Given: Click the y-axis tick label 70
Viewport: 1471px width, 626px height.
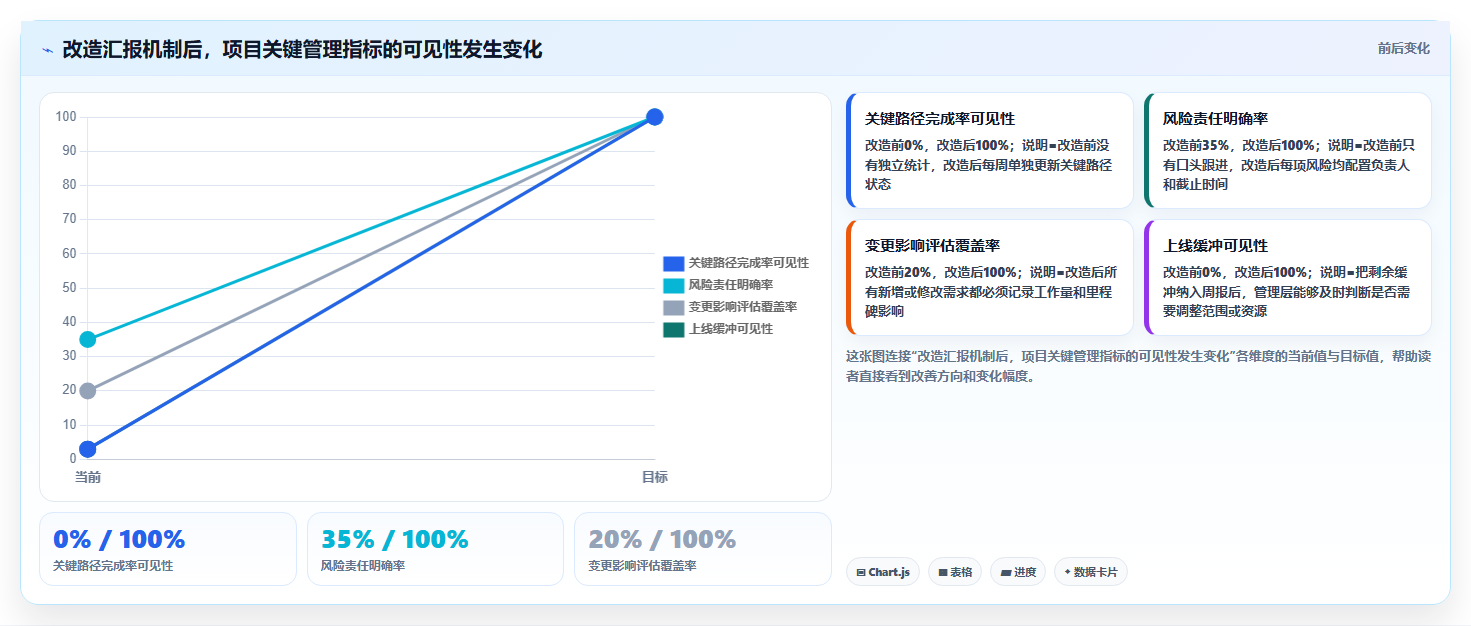Looking at the screenshot, I should tap(69, 219).
